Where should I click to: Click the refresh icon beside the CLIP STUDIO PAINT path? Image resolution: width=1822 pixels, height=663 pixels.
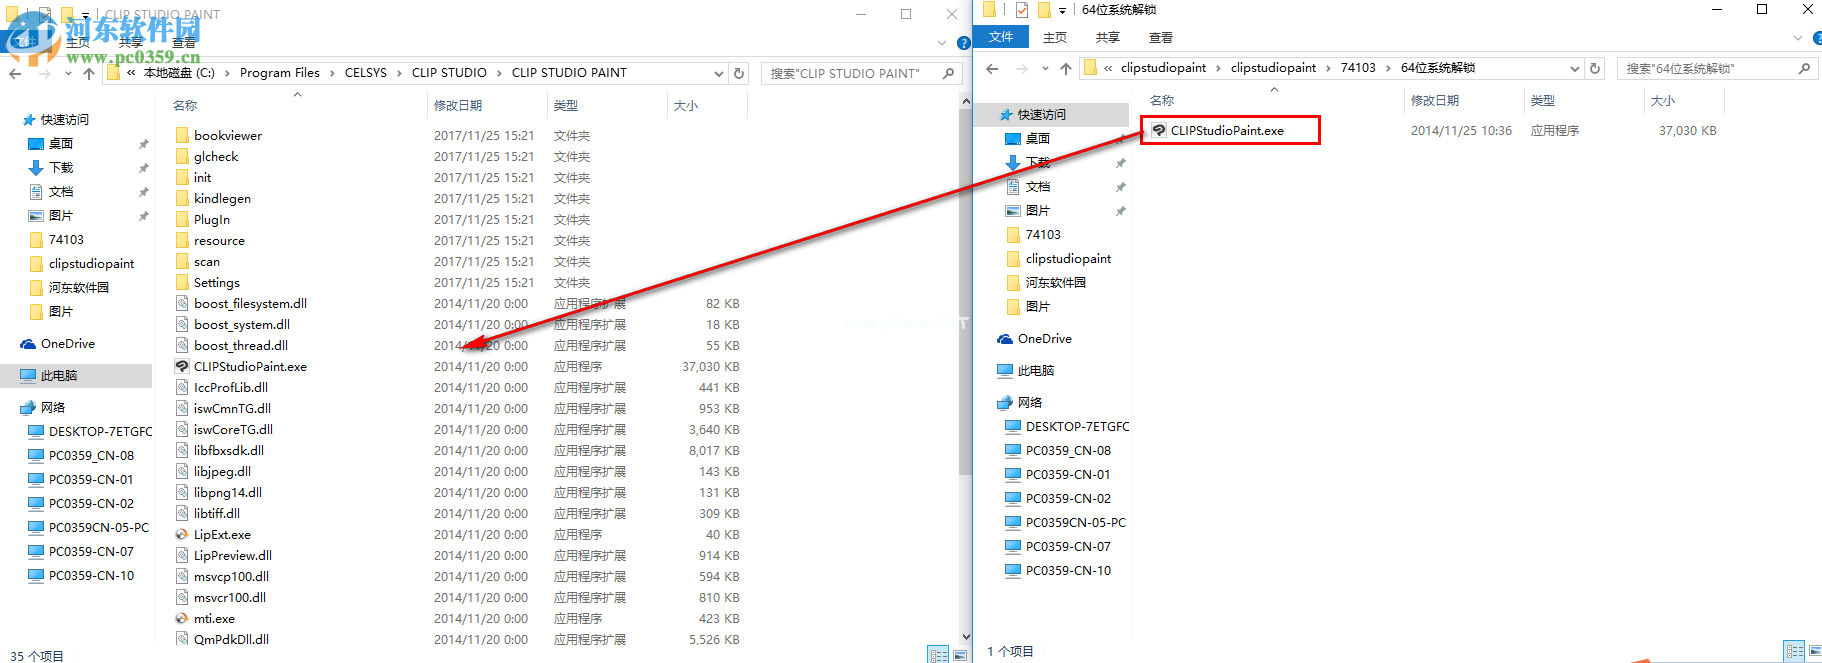[x=739, y=73]
